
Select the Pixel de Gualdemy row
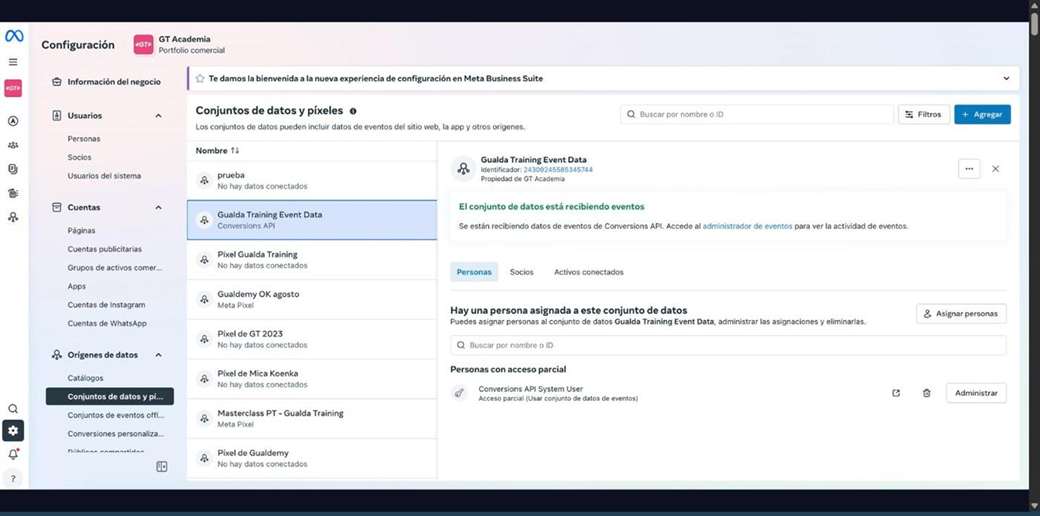[312, 458]
